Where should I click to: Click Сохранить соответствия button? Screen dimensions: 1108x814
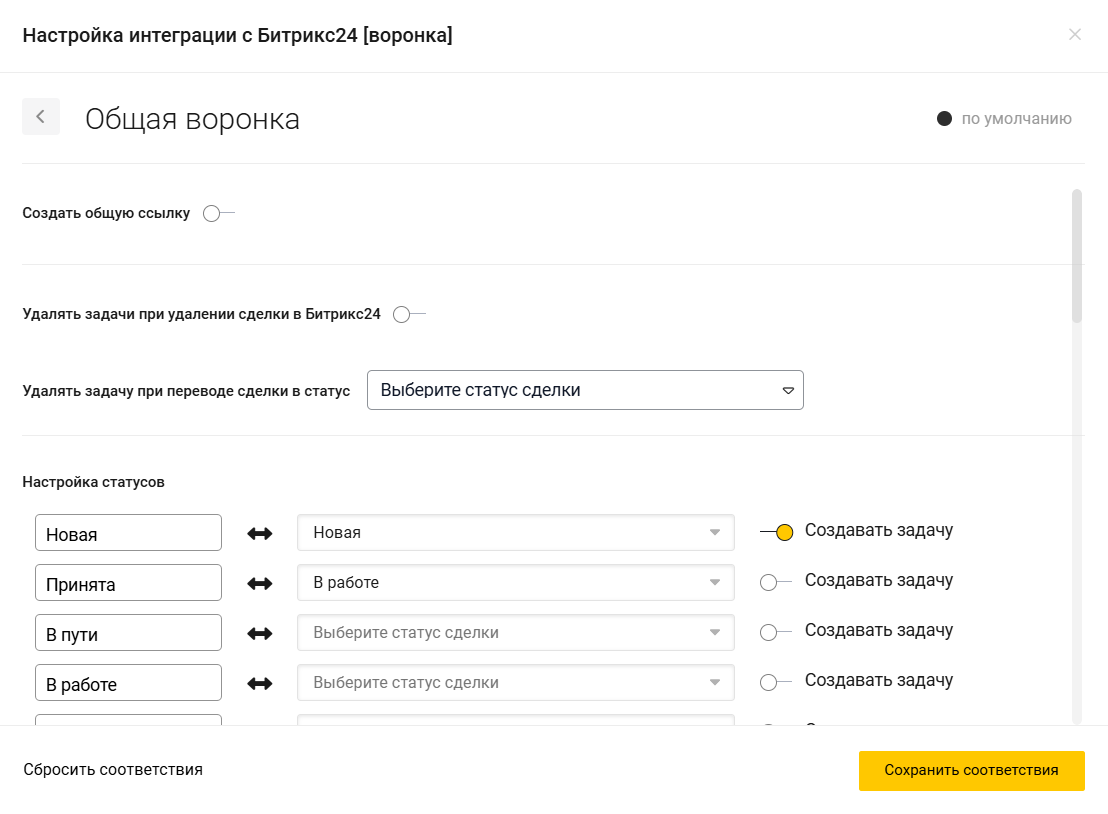point(972,771)
